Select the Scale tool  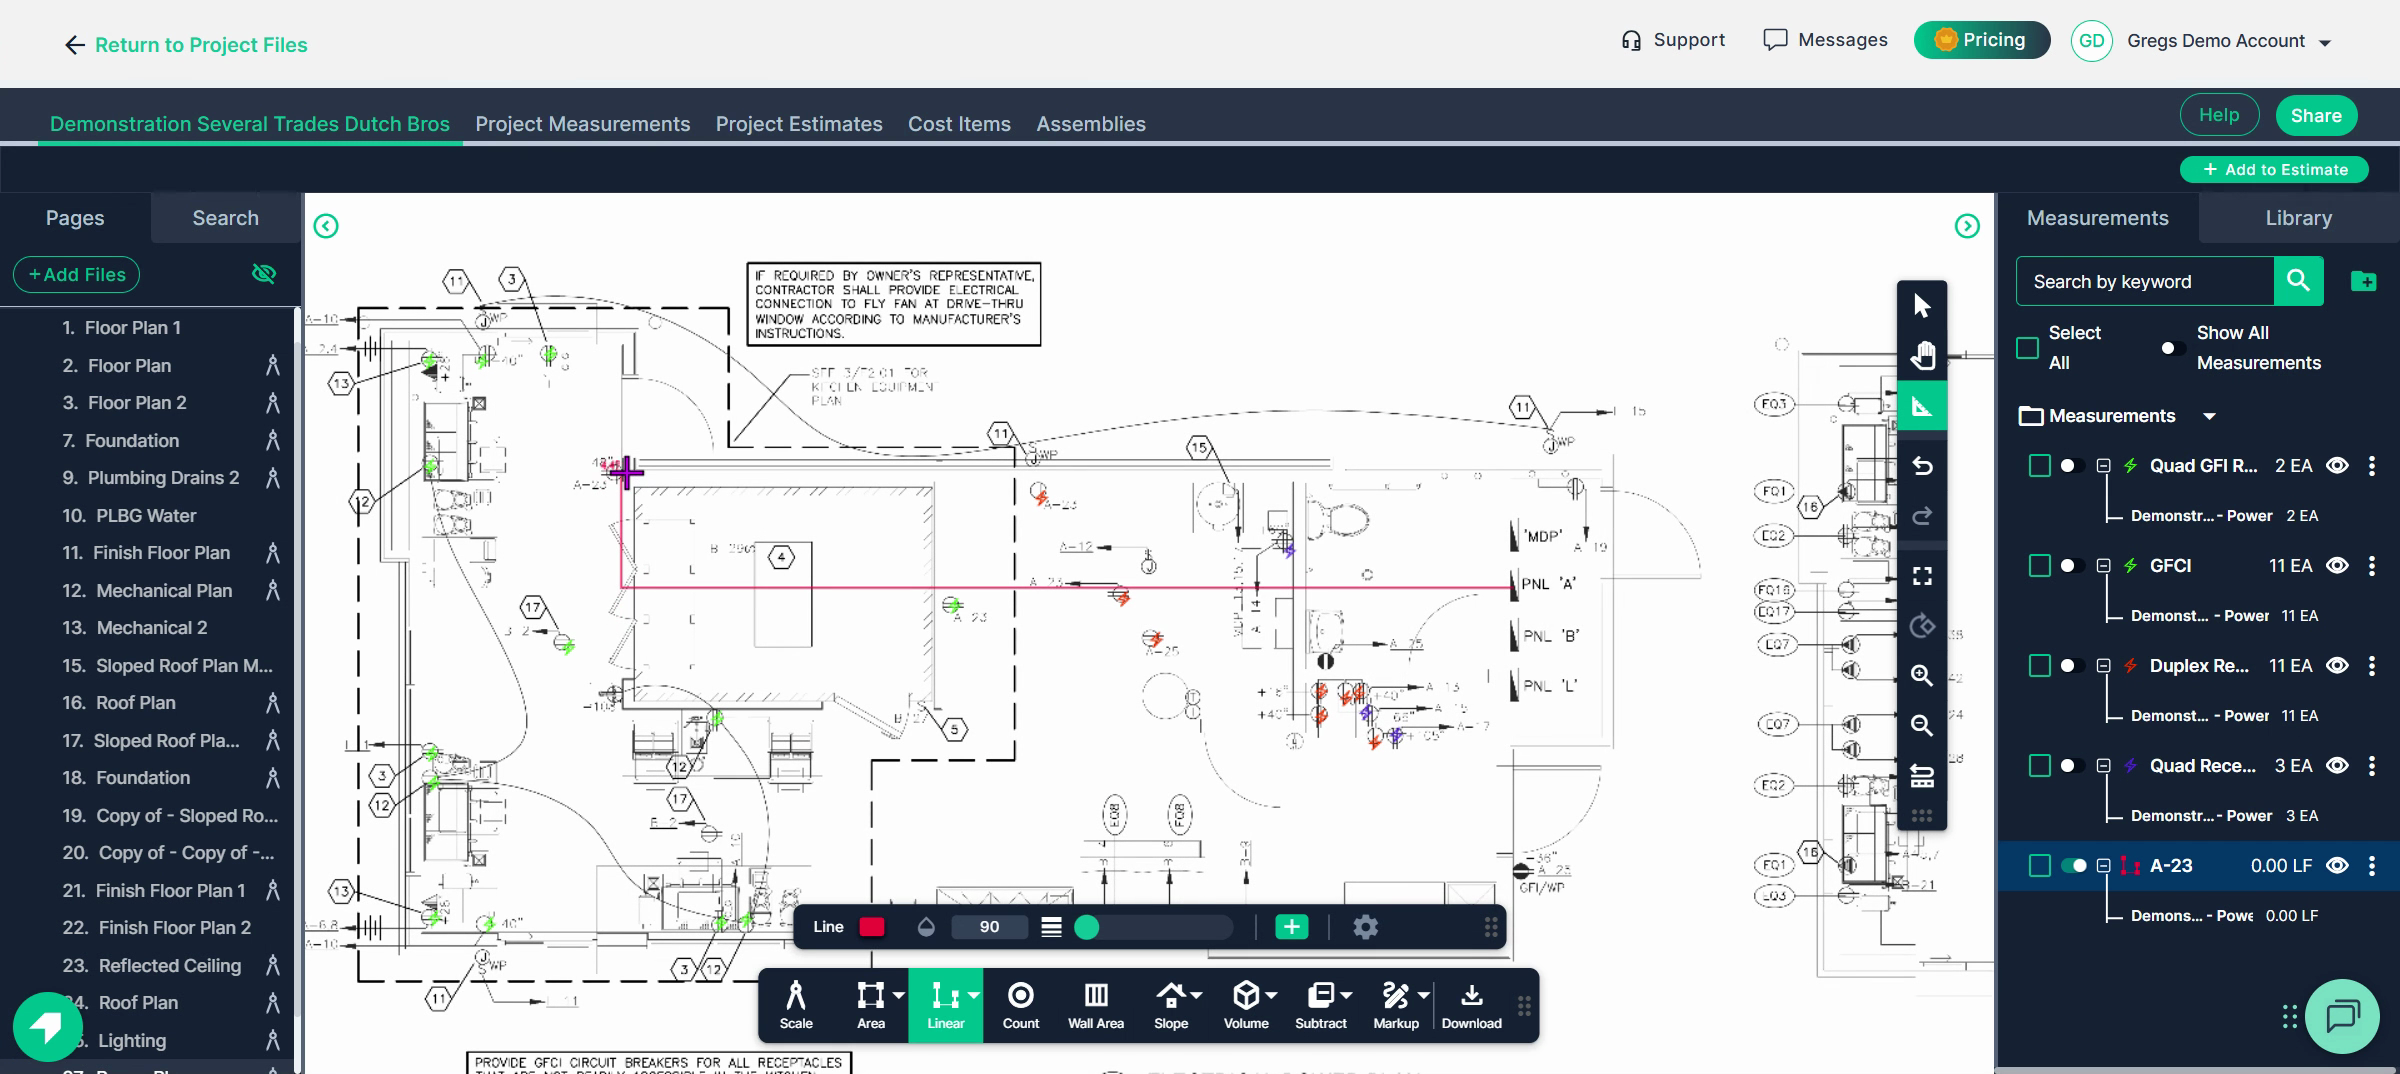[x=795, y=1005]
